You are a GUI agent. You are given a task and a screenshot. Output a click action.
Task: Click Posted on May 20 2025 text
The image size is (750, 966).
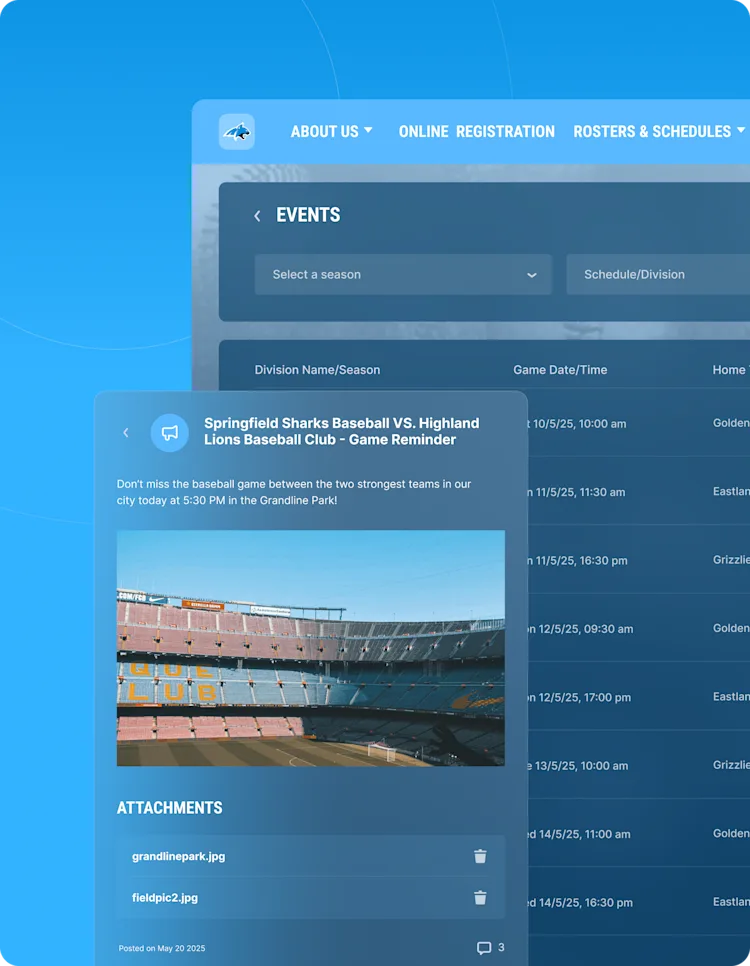[162, 948]
